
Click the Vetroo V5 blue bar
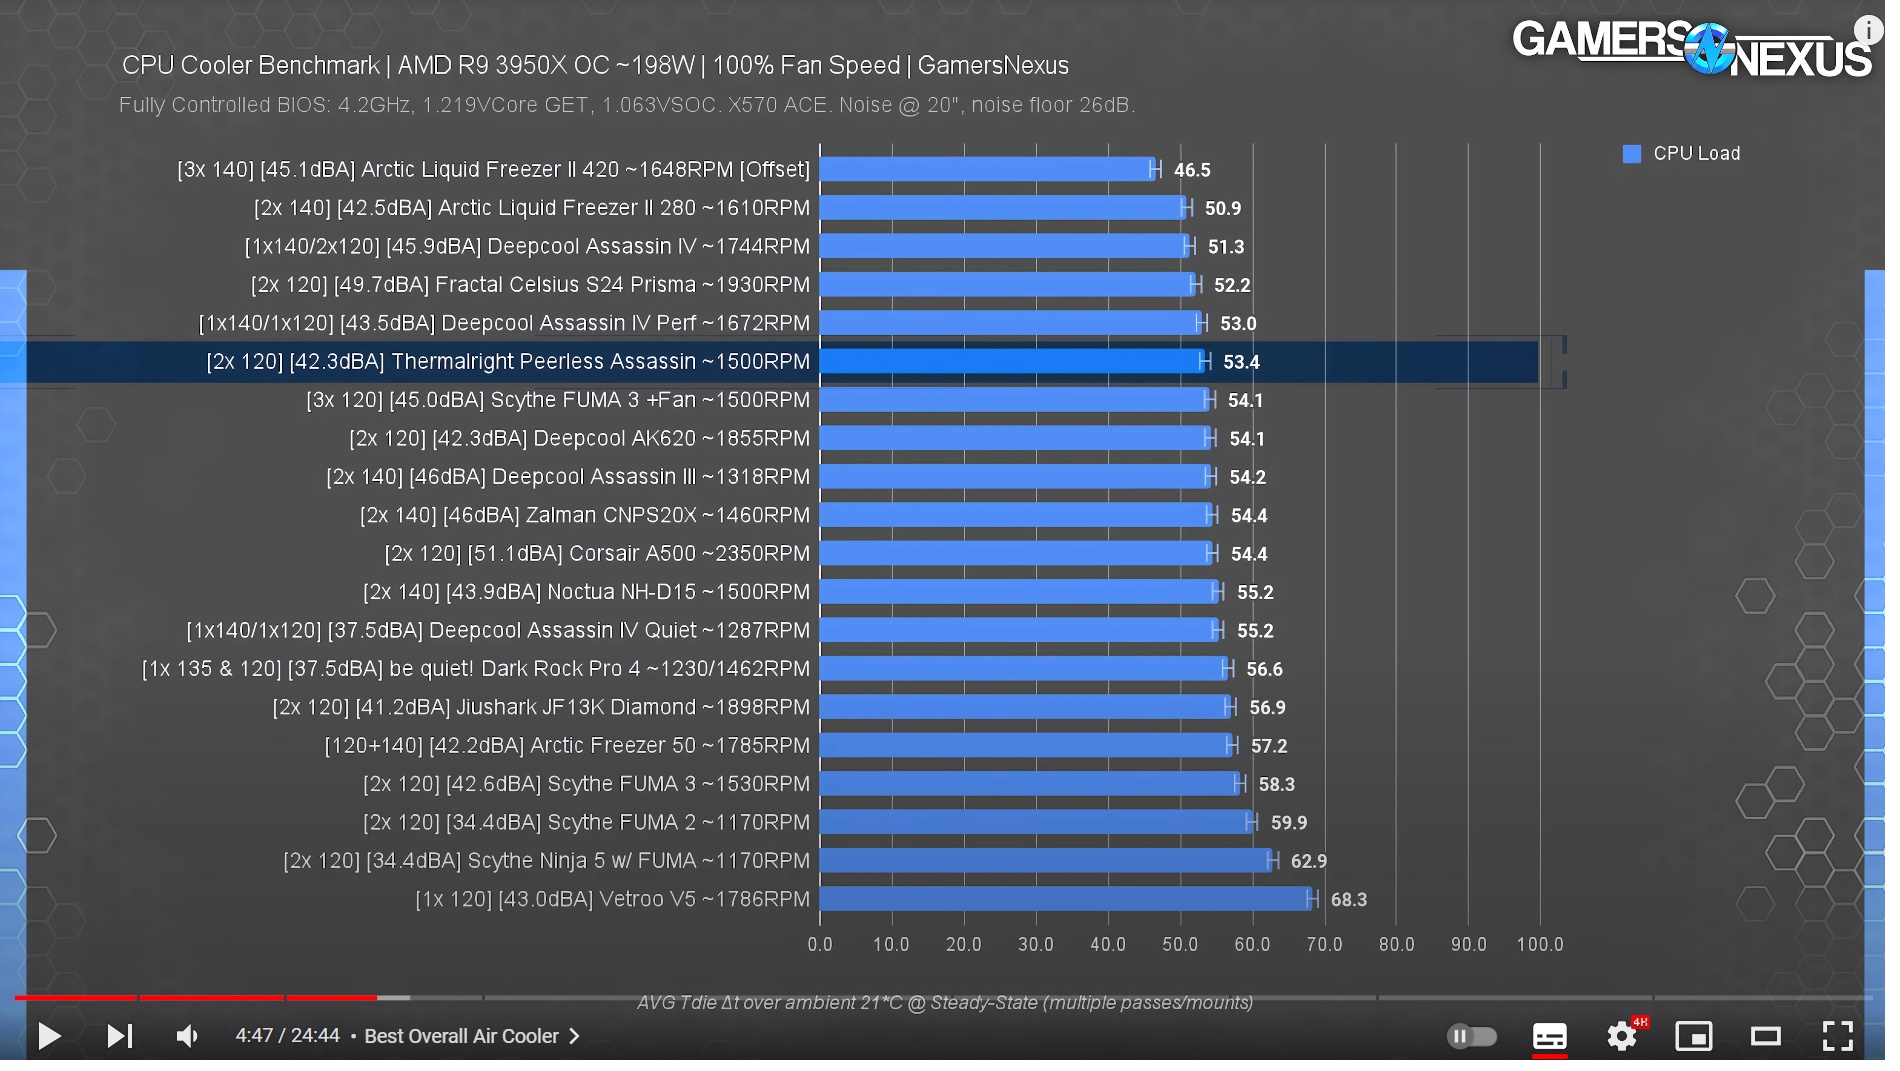click(x=1066, y=899)
